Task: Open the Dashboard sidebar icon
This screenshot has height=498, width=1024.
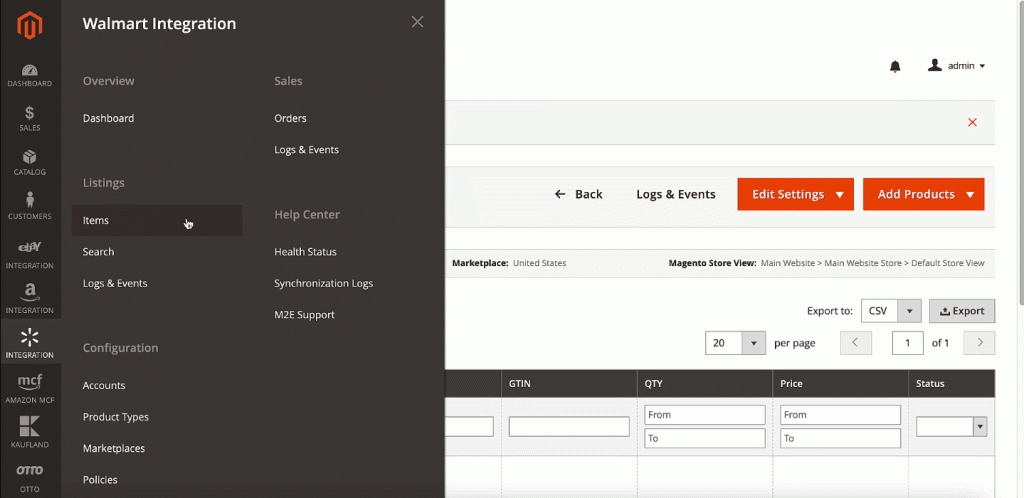Action: [30, 75]
